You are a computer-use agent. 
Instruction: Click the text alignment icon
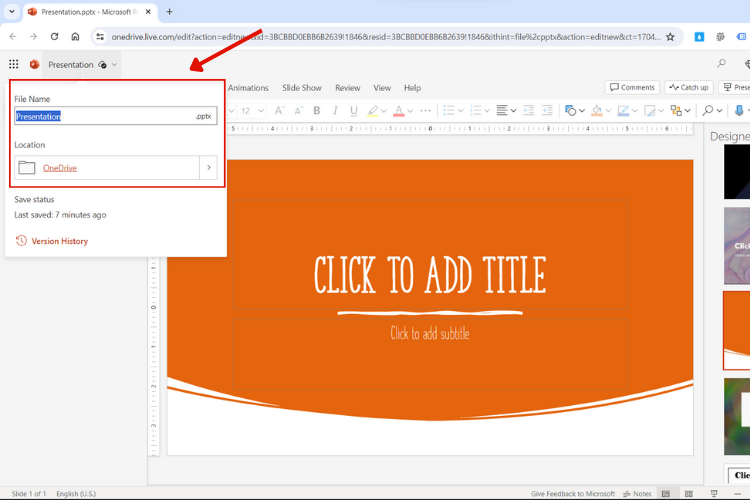(502, 111)
